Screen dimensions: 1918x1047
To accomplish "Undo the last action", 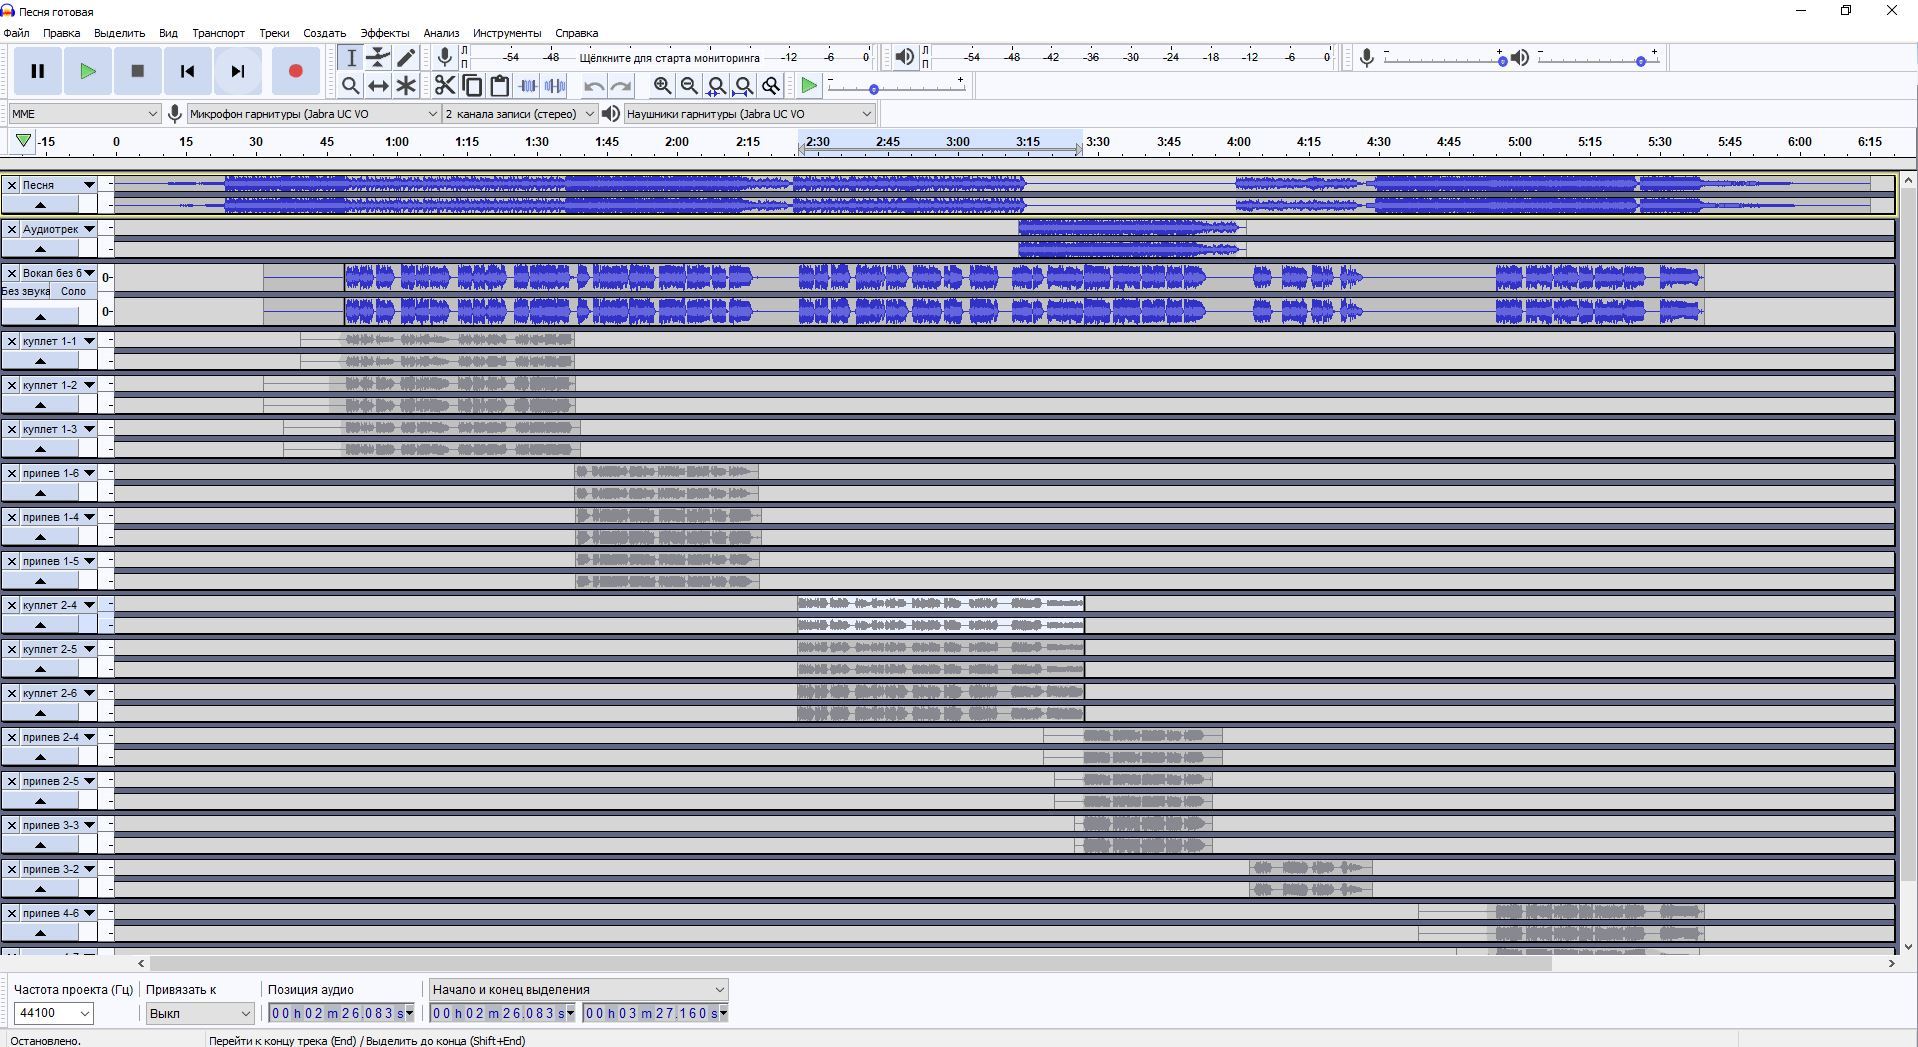I will pyautogui.click(x=594, y=85).
